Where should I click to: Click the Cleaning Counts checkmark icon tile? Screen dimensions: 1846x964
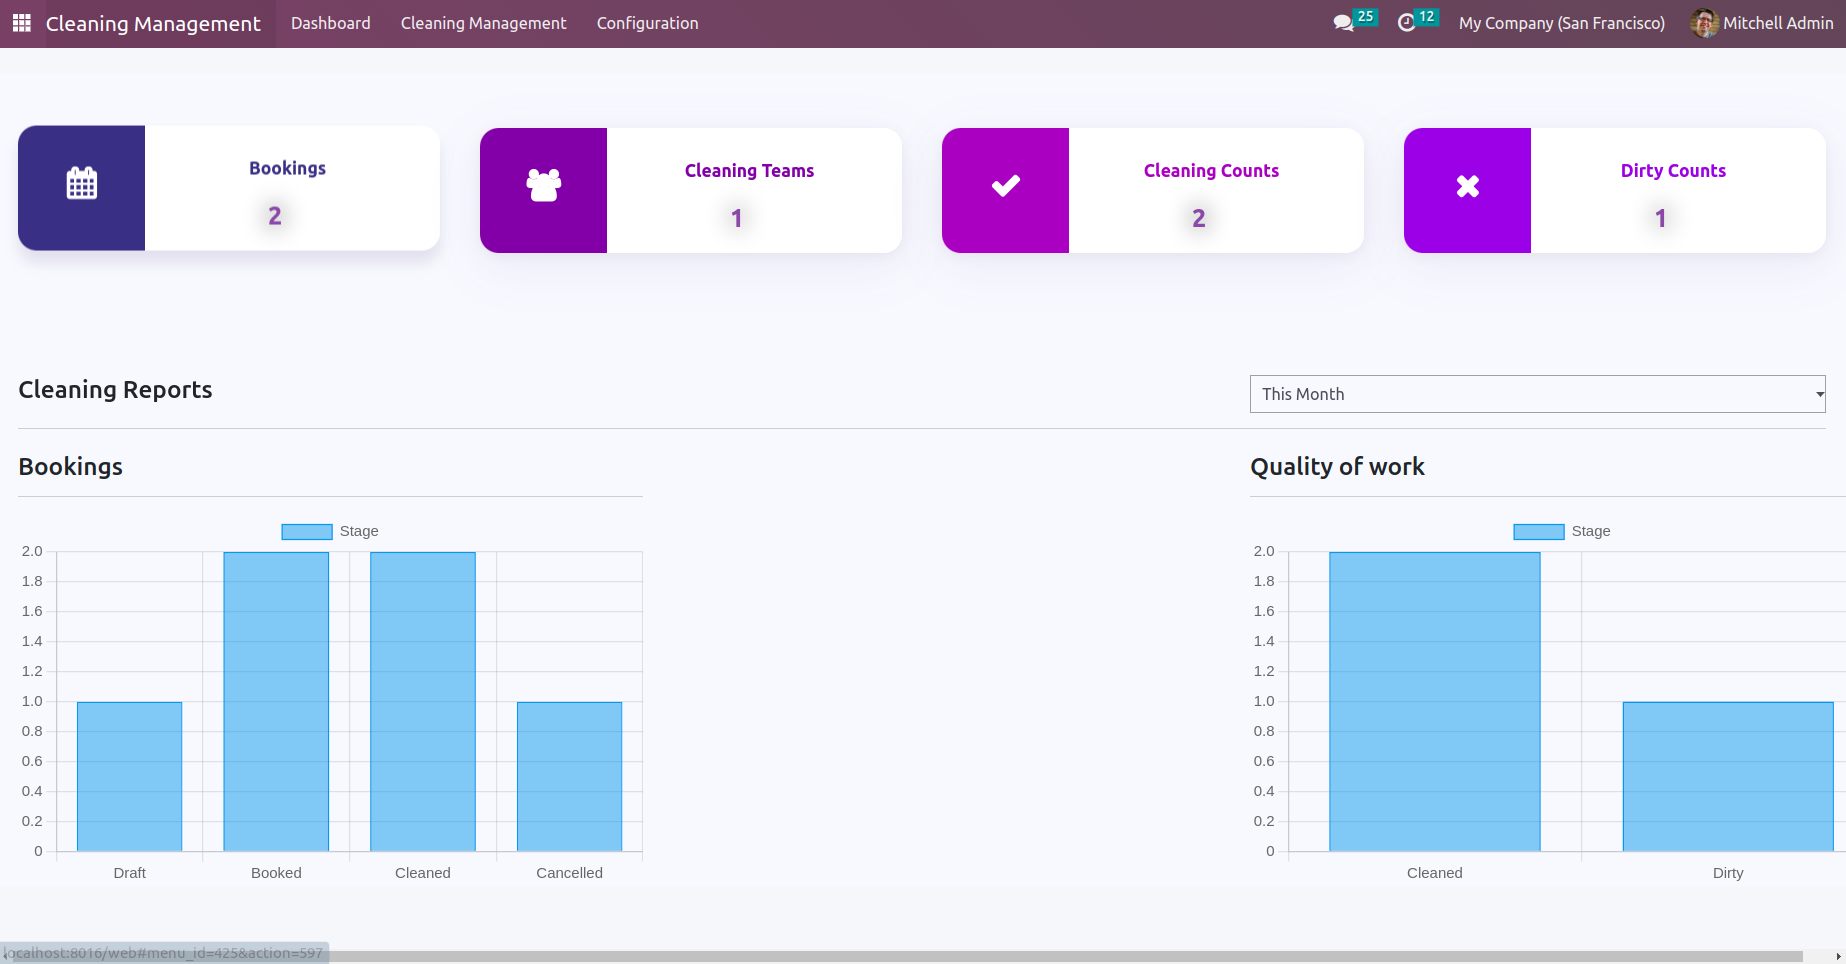pyautogui.click(x=1006, y=190)
